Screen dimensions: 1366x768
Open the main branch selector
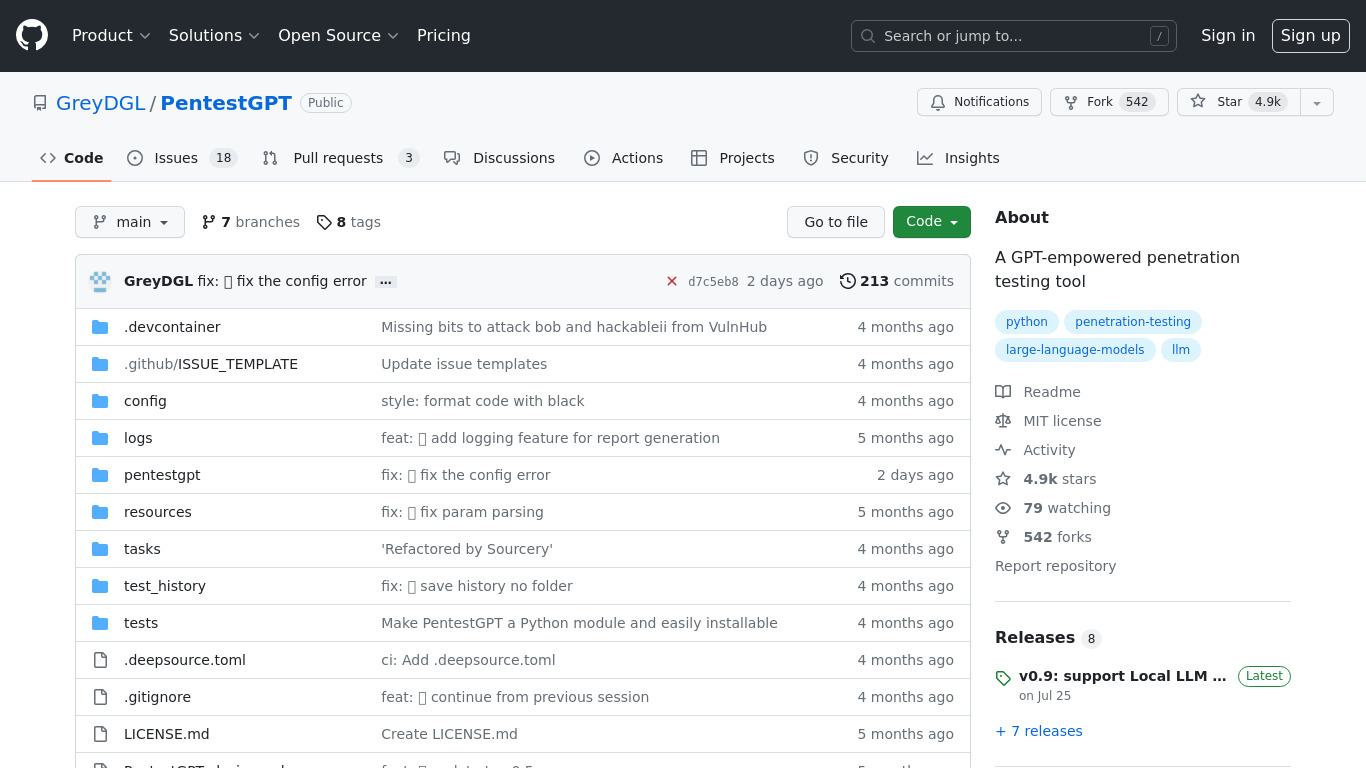click(x=130, y=222)
